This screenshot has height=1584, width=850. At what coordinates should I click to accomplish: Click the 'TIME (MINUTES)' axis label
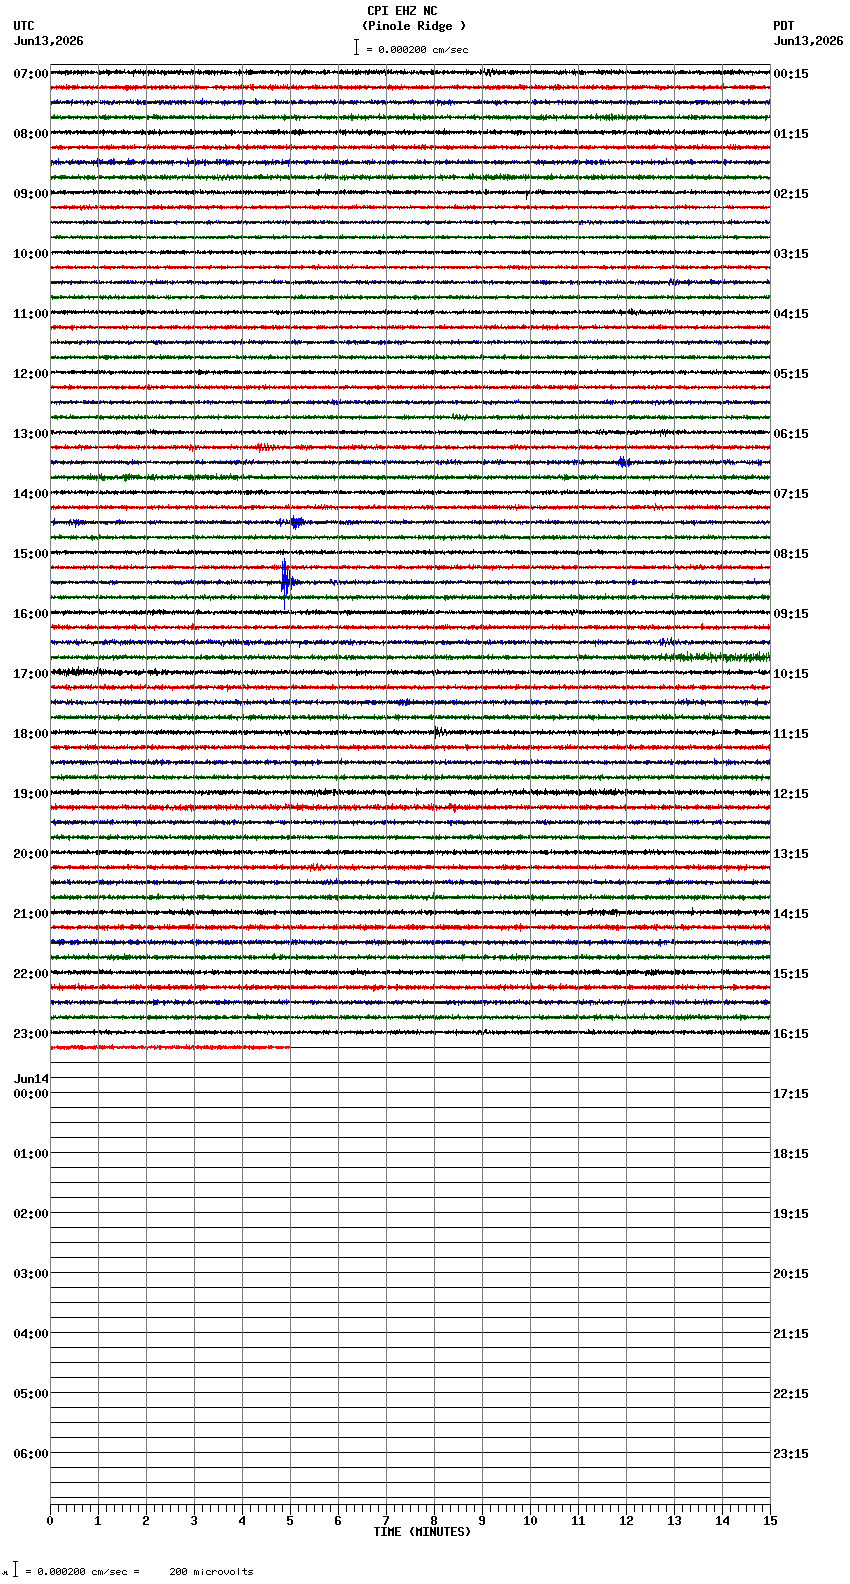click(422, 1532)
